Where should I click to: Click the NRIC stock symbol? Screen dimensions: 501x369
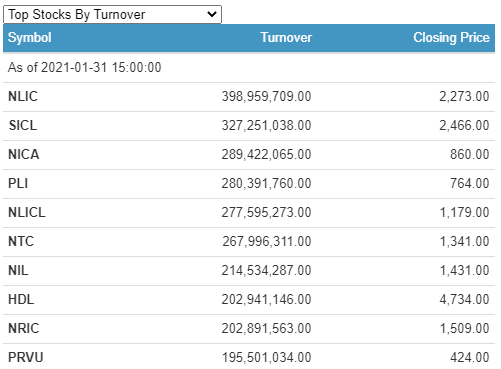[24, 328]
